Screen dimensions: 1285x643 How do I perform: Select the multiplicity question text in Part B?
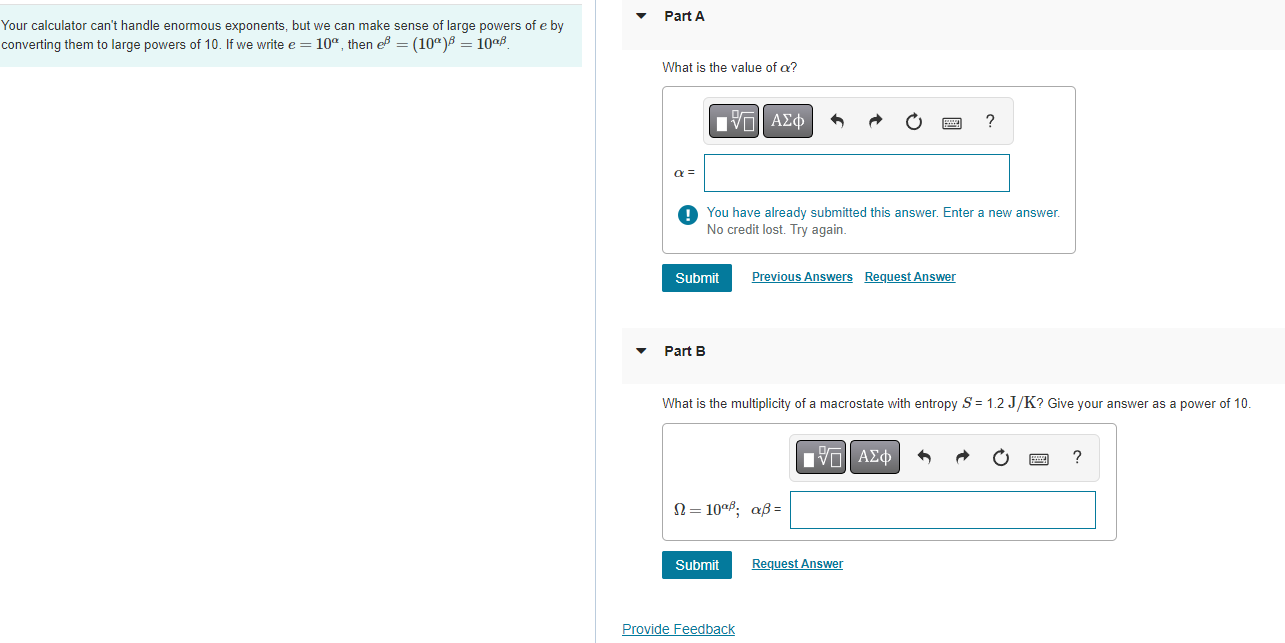tap(956, 403)
